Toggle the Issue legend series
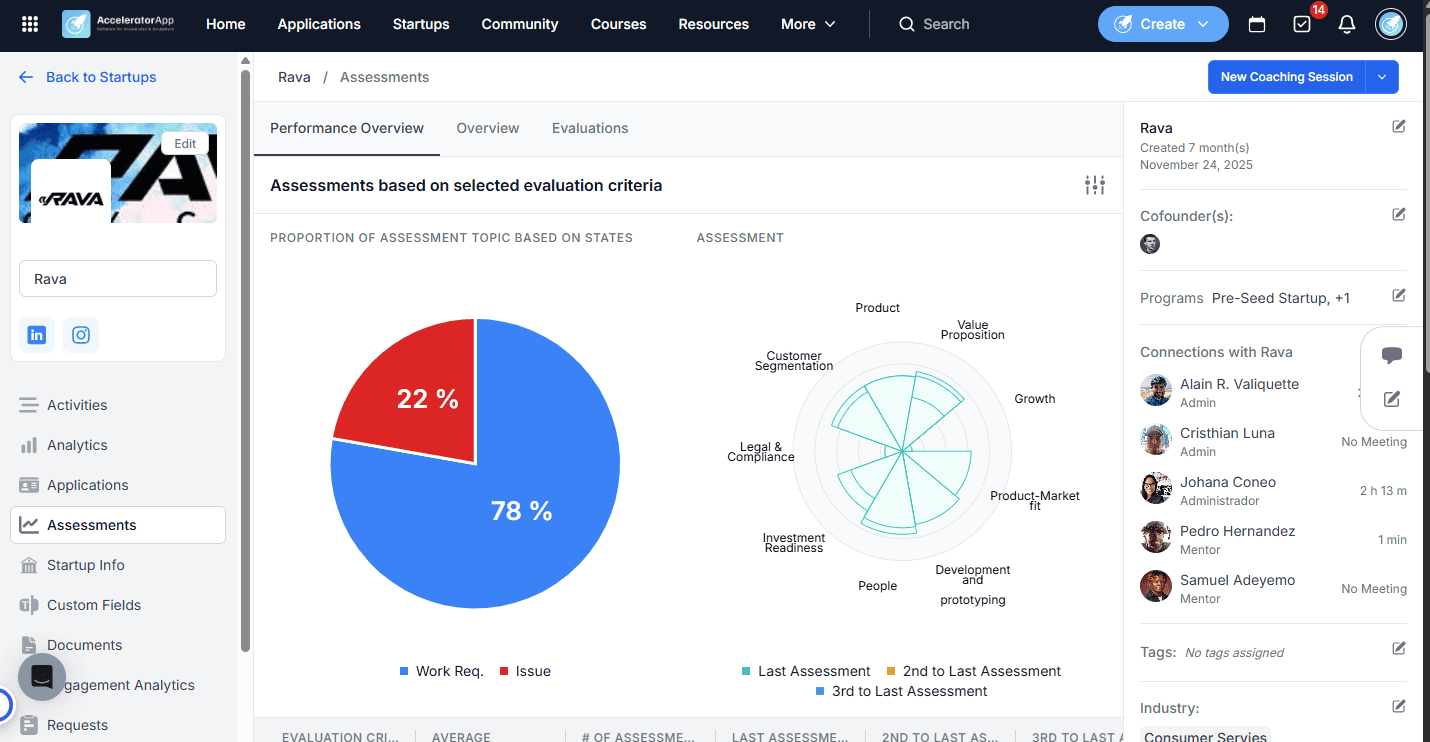Image resolution: width=1430 pixels, height=742 pixels. (x=525, y=671)
